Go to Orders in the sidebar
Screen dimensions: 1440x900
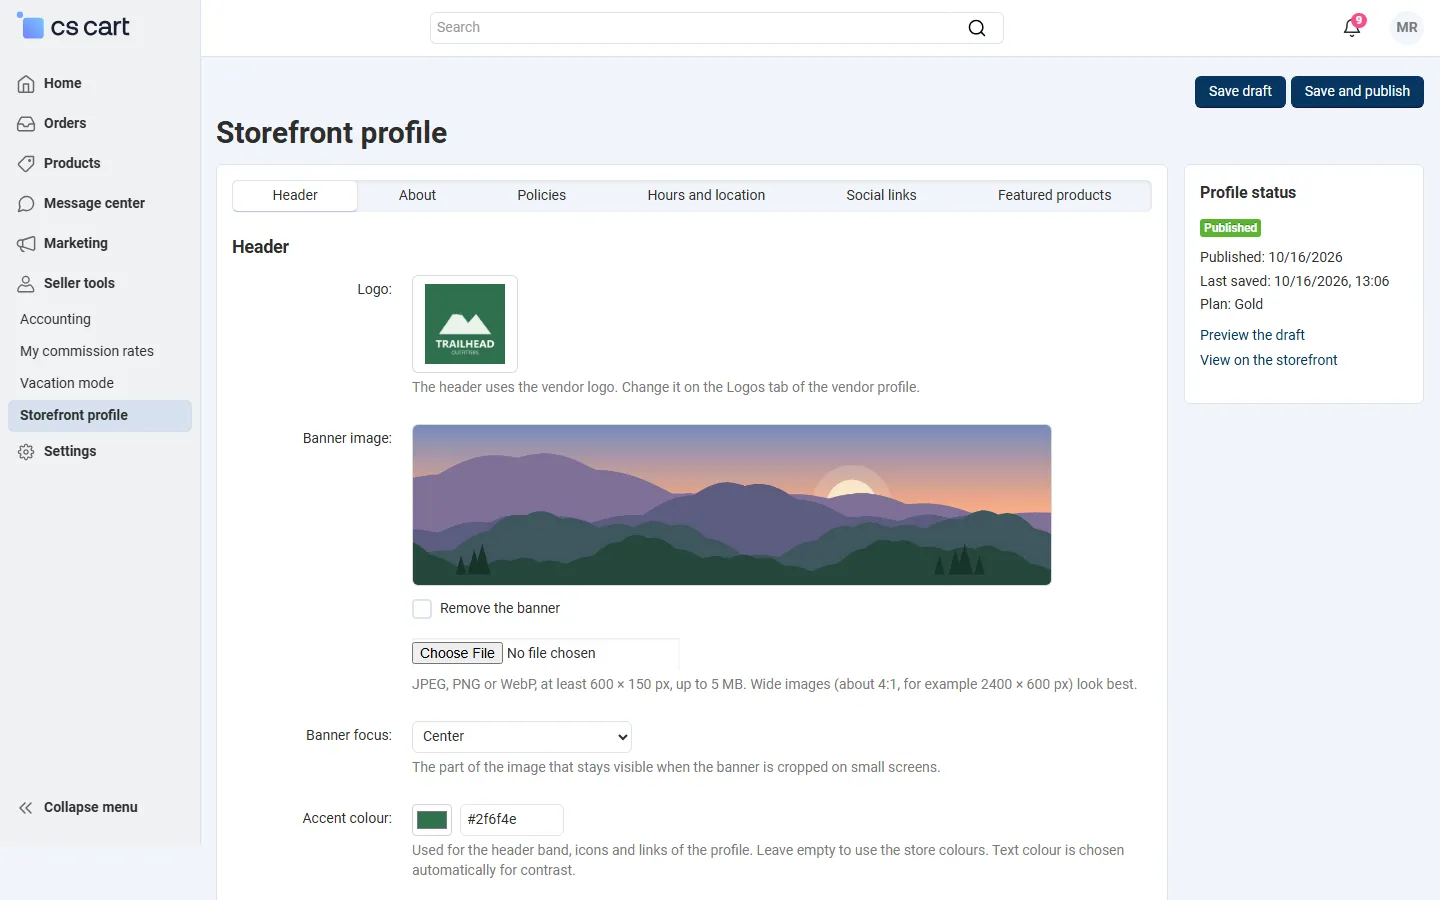click(x=65, y=124)
